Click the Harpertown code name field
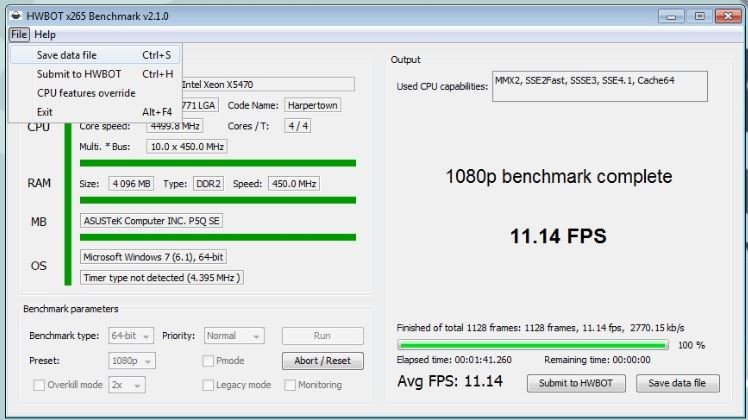 [x=312, y=105]
